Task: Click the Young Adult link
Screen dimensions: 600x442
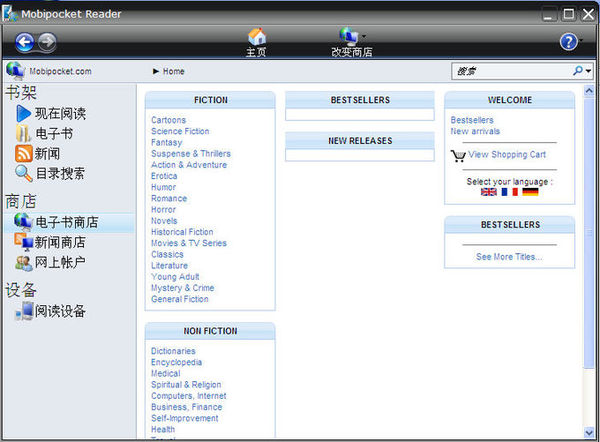Action: coord(175,277)
